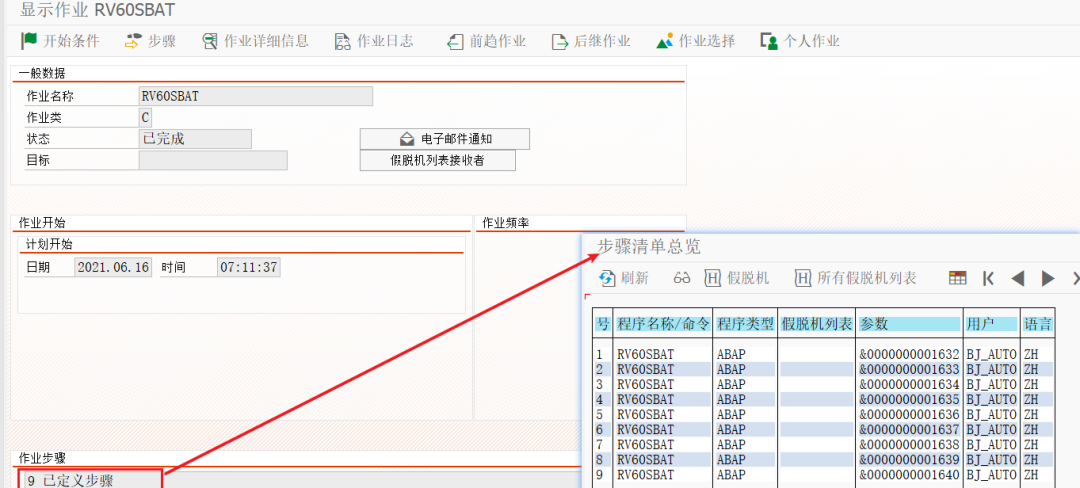Open 作业日志 from the toolbar
Screen dimensions: 1080x488
pyautogui.click(x=374, y=41)
